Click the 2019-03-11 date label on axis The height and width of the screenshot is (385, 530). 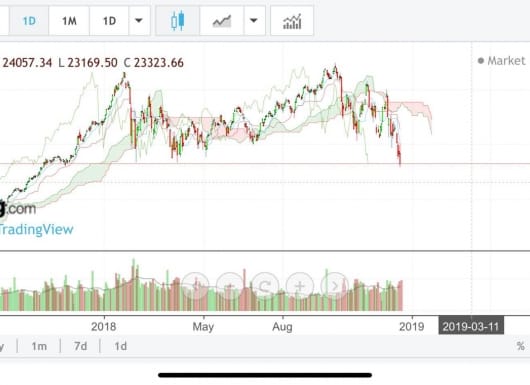(x=471, y=327)
